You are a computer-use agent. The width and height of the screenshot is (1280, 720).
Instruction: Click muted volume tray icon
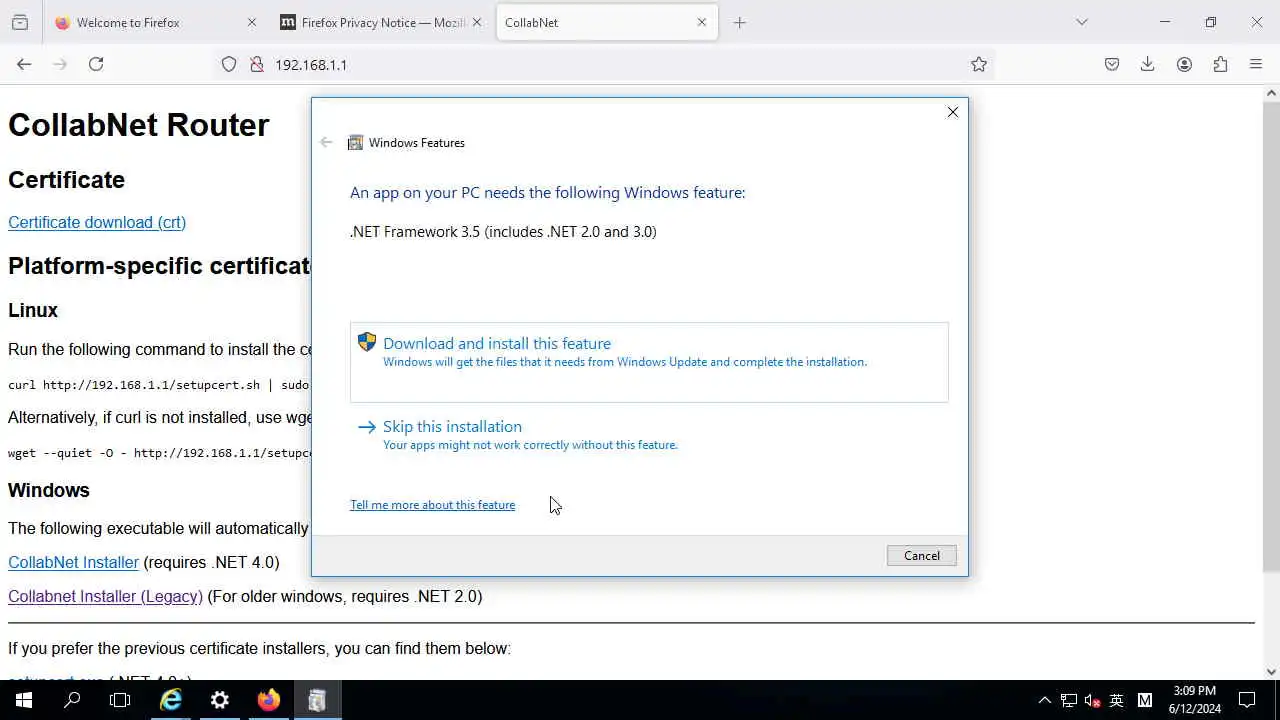pos(1092,700)
